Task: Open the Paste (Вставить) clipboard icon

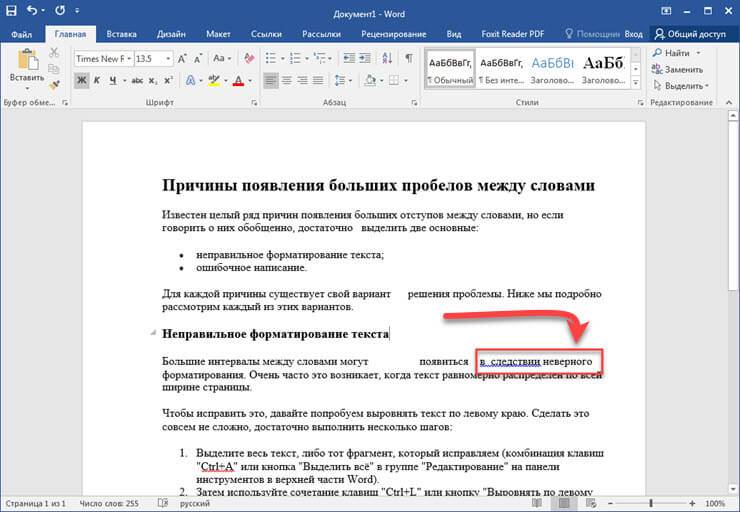Action: pyautogui.click(x=27, y=60)
